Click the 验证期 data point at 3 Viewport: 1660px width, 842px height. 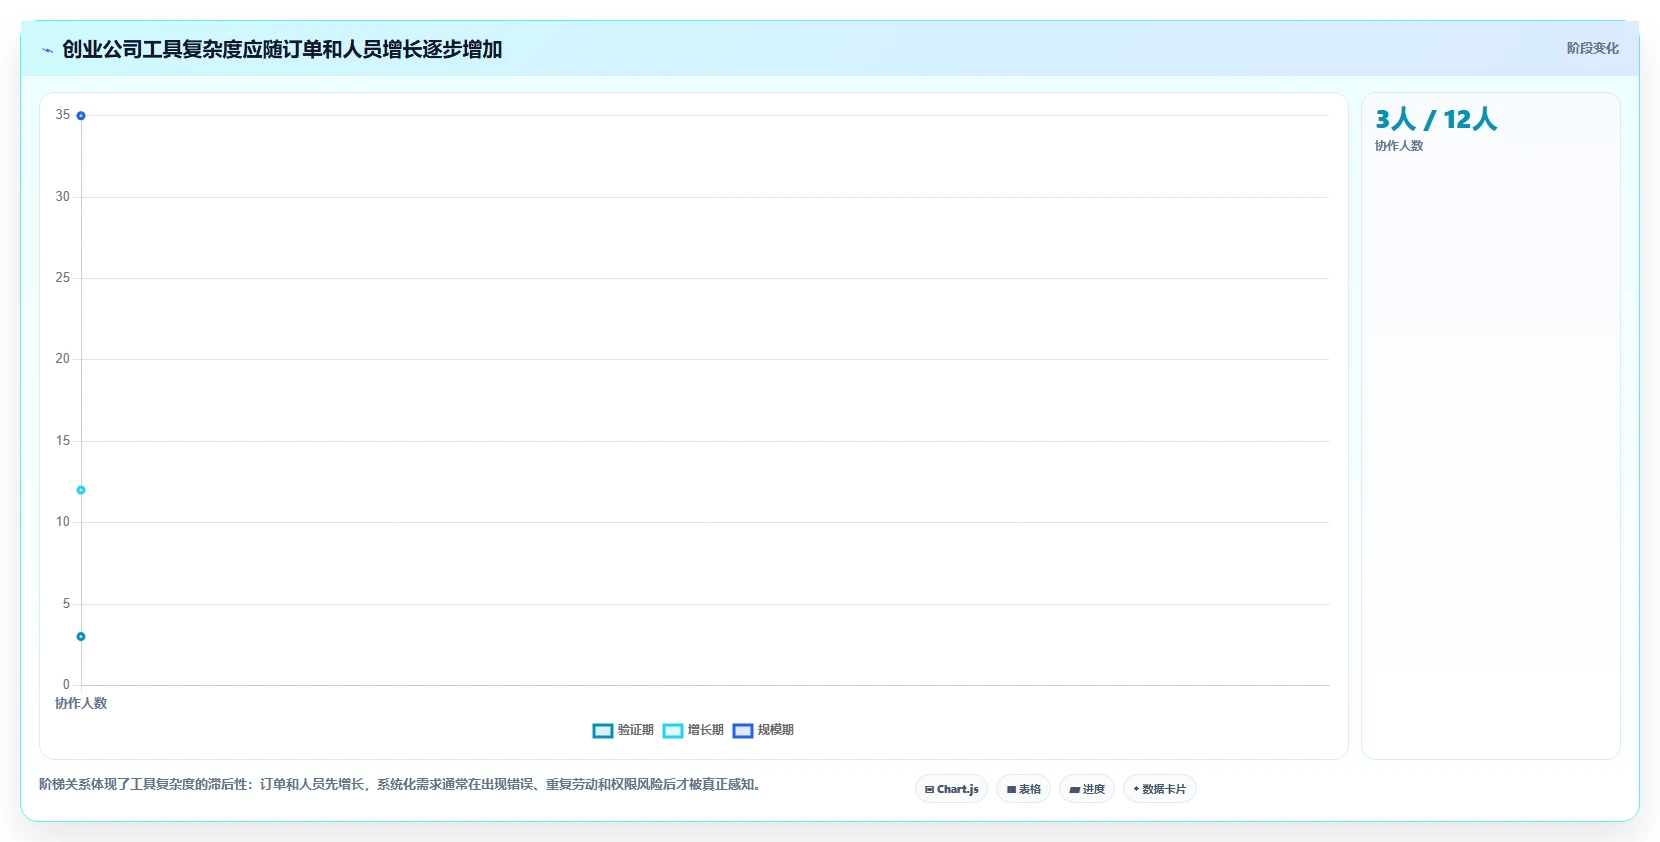pos(81,636)
